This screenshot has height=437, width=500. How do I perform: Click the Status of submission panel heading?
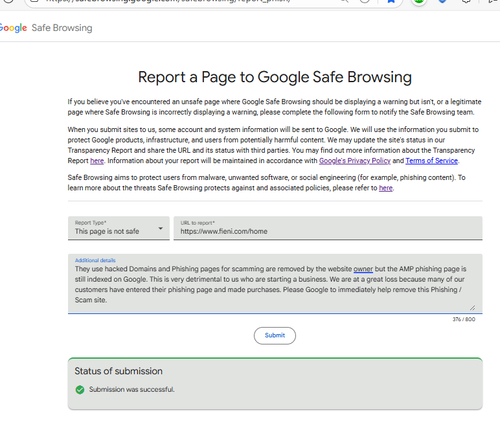click(118, 371)
